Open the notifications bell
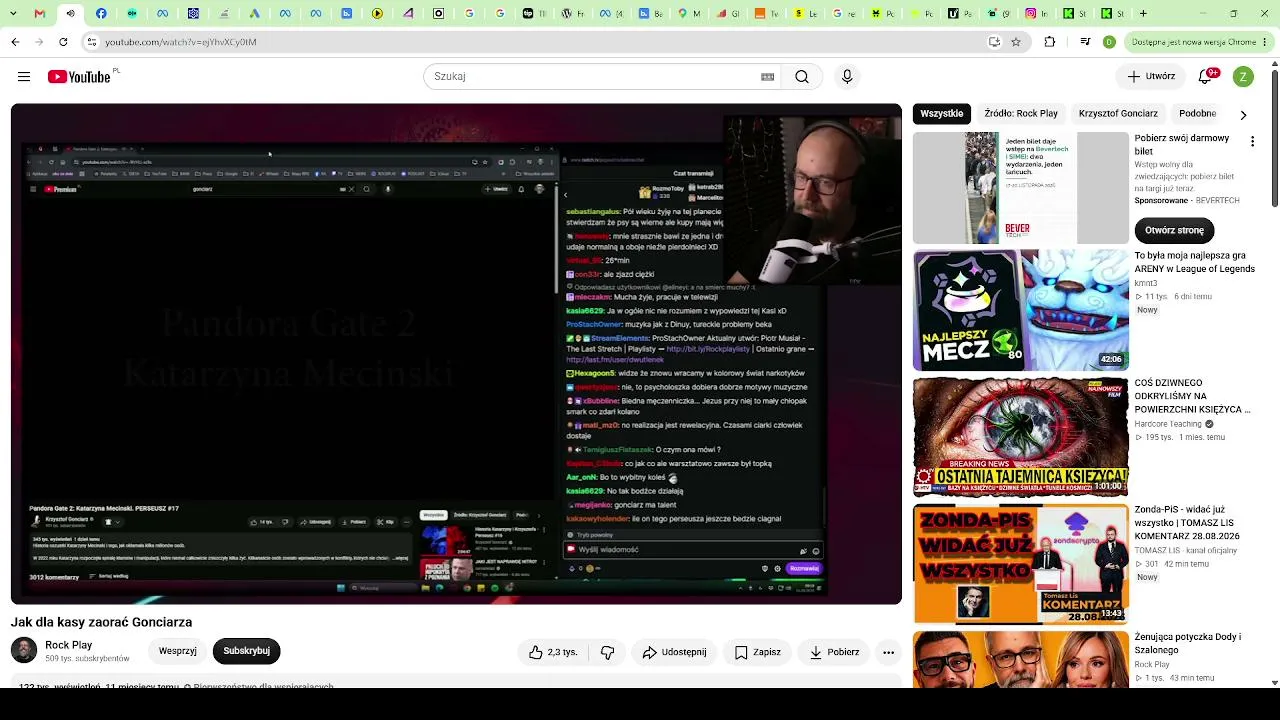This screenshot has width=1280, height=720. click(1206, 77)
